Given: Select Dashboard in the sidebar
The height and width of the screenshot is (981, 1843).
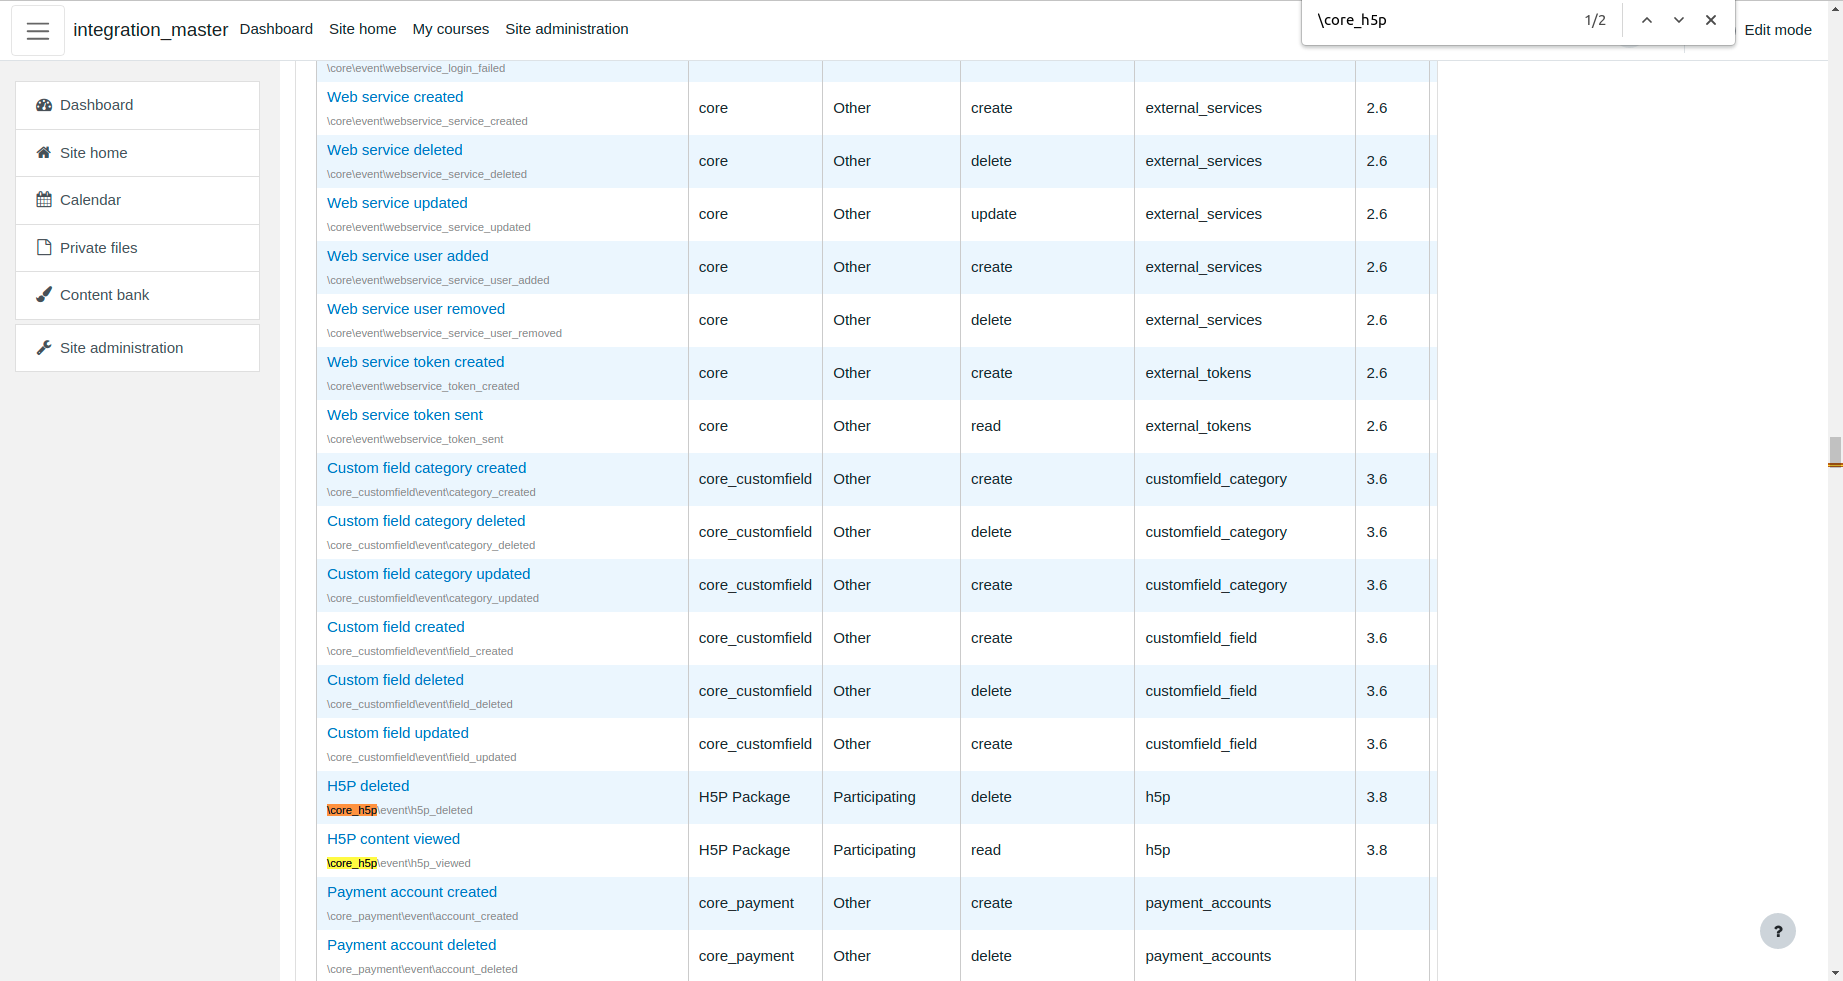Looking at the screenshot, I should coord(138,105).
